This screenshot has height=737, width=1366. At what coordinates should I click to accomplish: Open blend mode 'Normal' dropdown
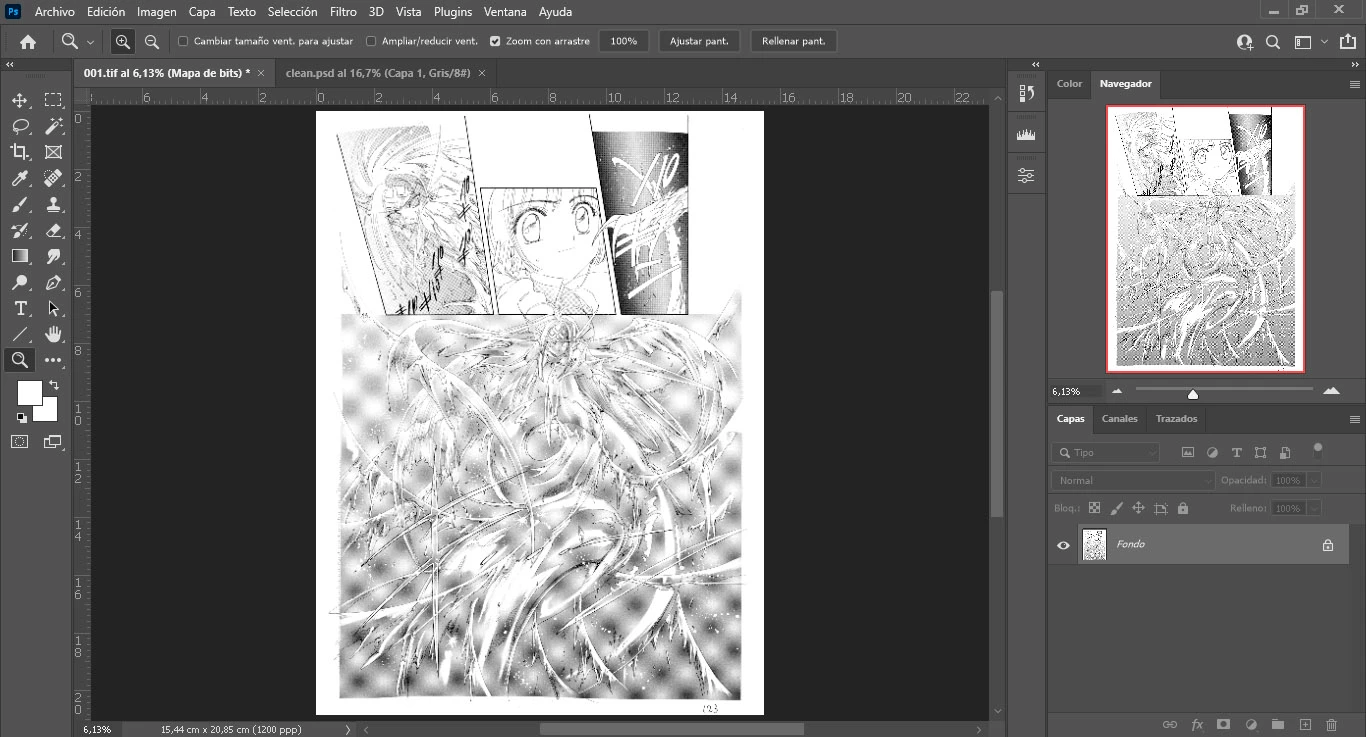point(1132,480)
